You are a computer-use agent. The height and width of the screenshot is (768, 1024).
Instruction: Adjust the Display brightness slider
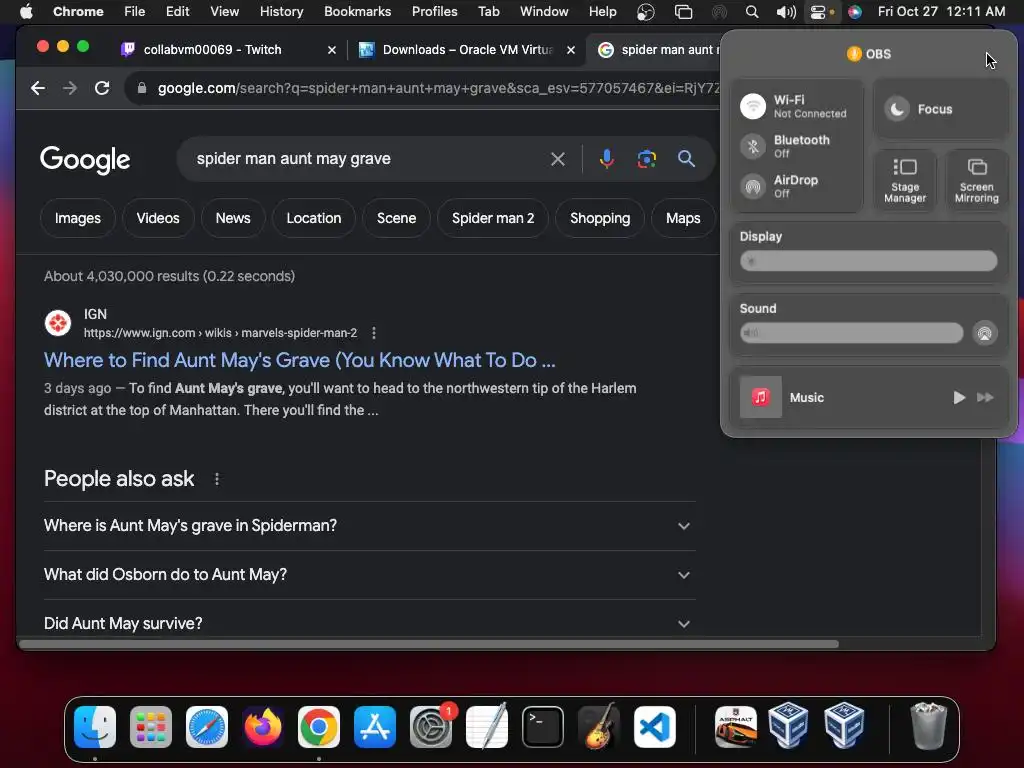click(x=869, y=261)
